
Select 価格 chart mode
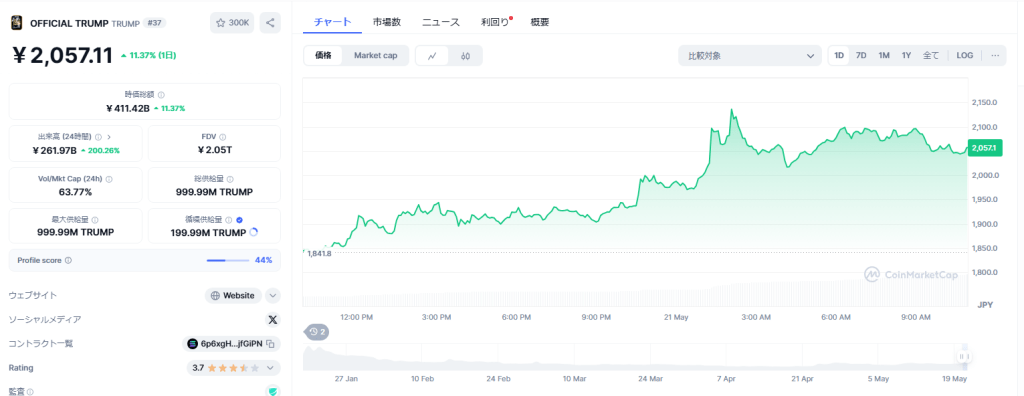[x=323, y=56]
